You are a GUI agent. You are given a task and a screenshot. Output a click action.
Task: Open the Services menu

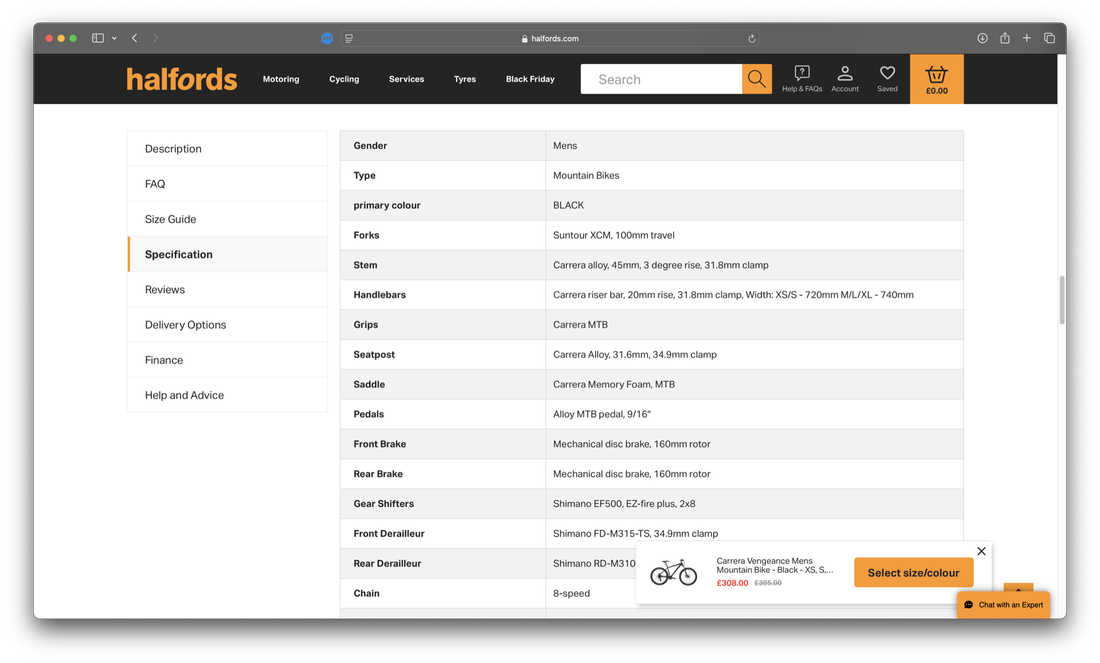(x=406, y=79)
